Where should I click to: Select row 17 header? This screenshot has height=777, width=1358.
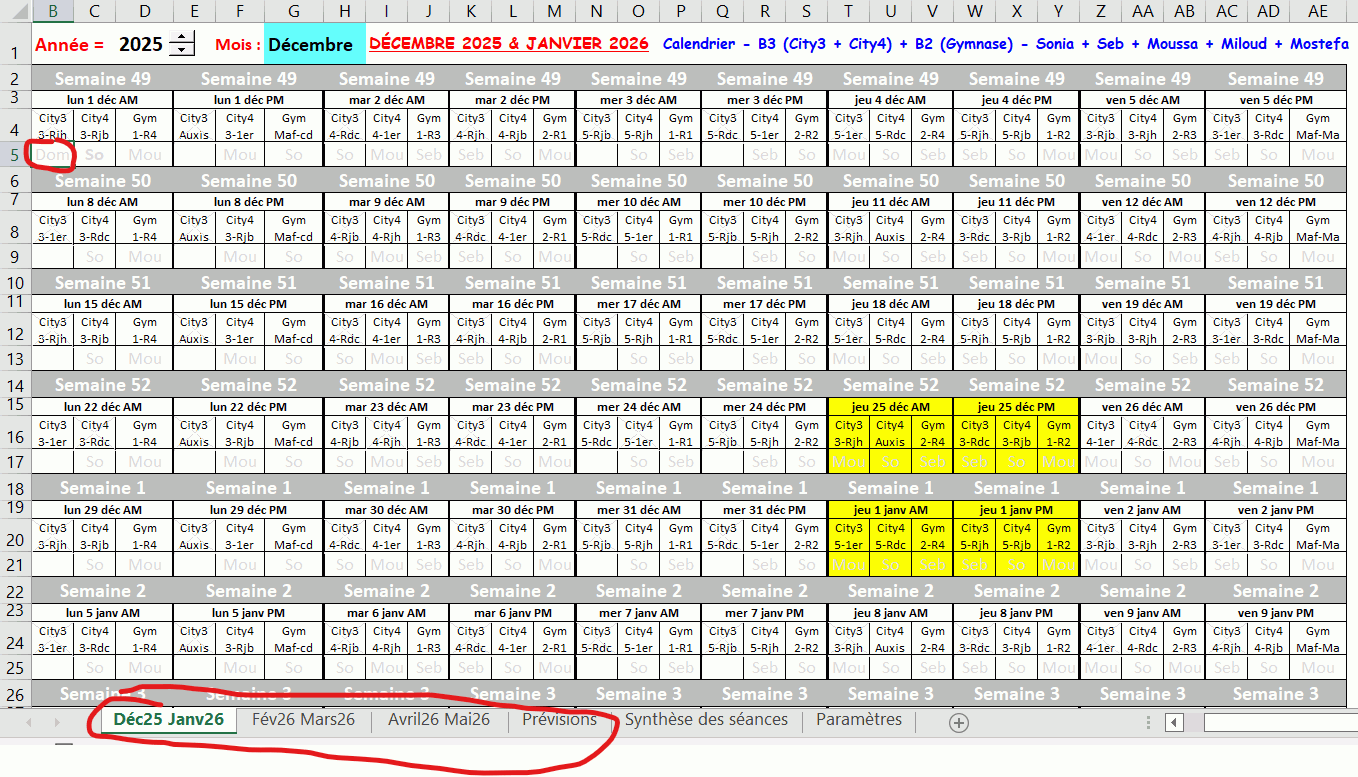(15, 462)
